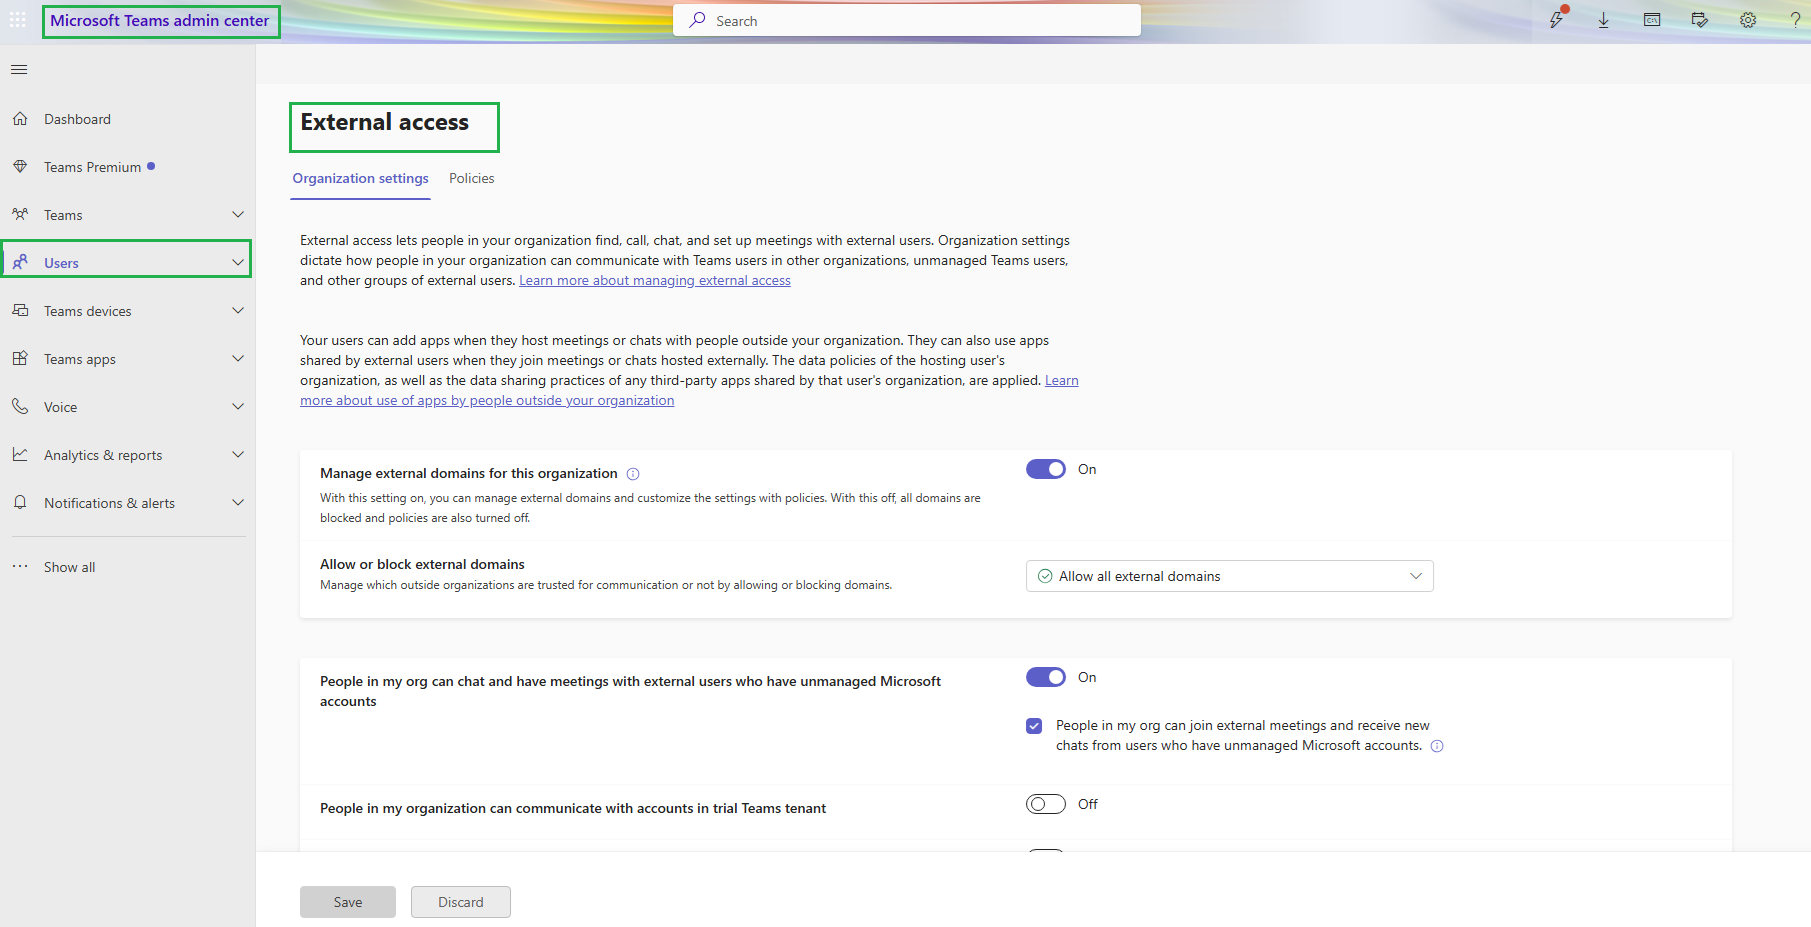Disable the unmanaged Microsoft accounts toggle
The height and width of the screenshot is (927, 1811).
(x=1046, y=677)
